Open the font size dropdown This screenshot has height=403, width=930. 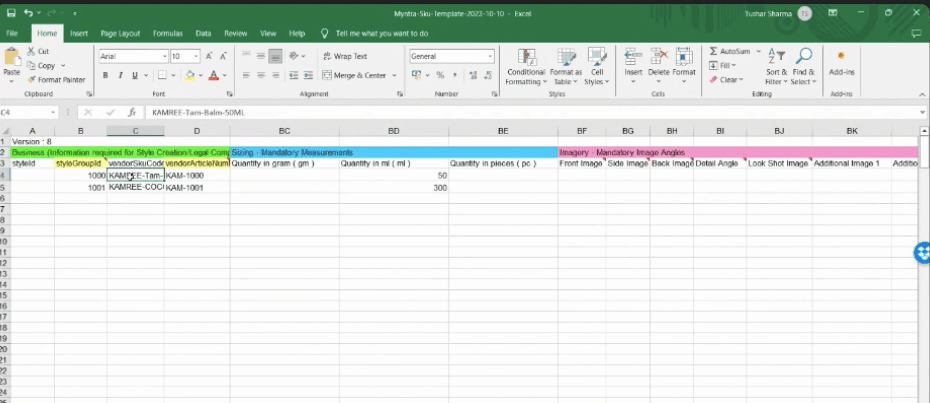[196, 56]
